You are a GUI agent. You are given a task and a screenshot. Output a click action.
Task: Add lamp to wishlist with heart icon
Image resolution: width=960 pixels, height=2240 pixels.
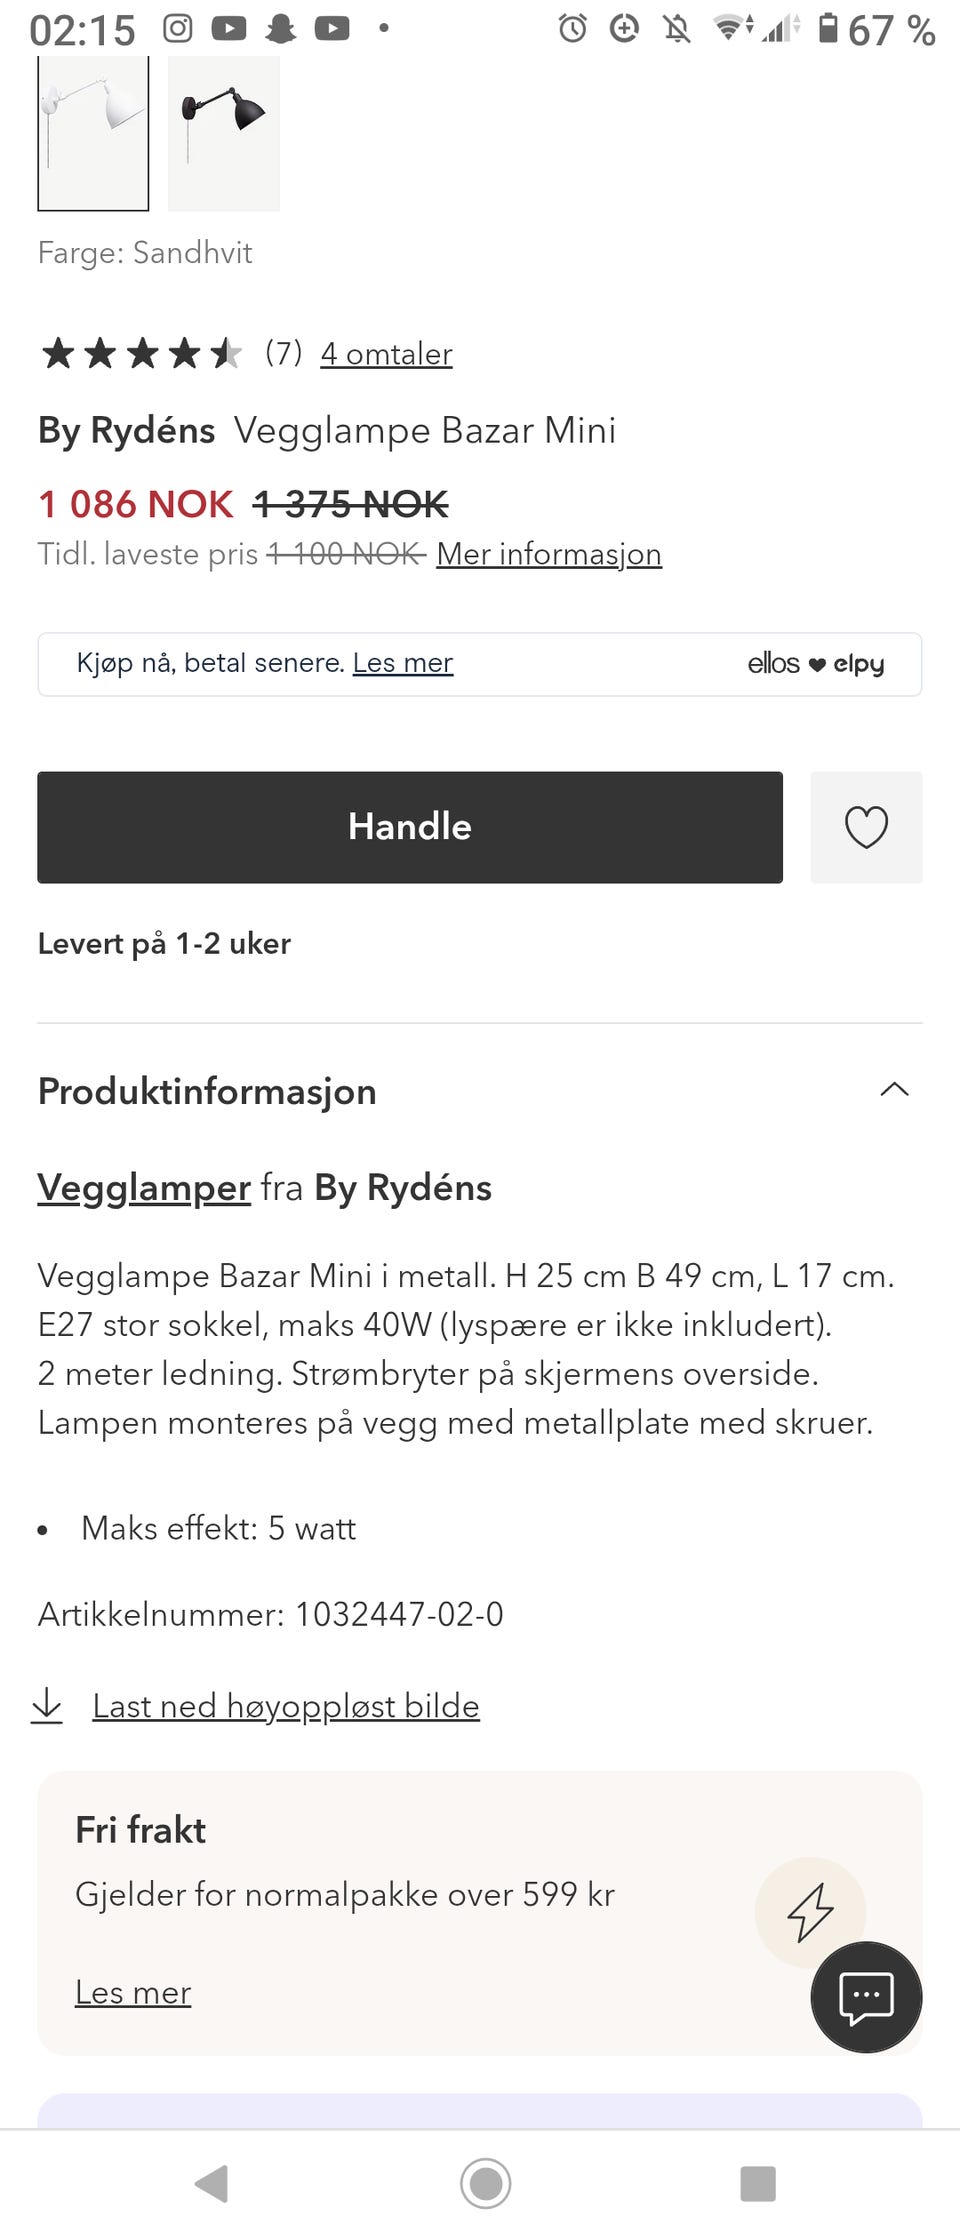point(866,827)
